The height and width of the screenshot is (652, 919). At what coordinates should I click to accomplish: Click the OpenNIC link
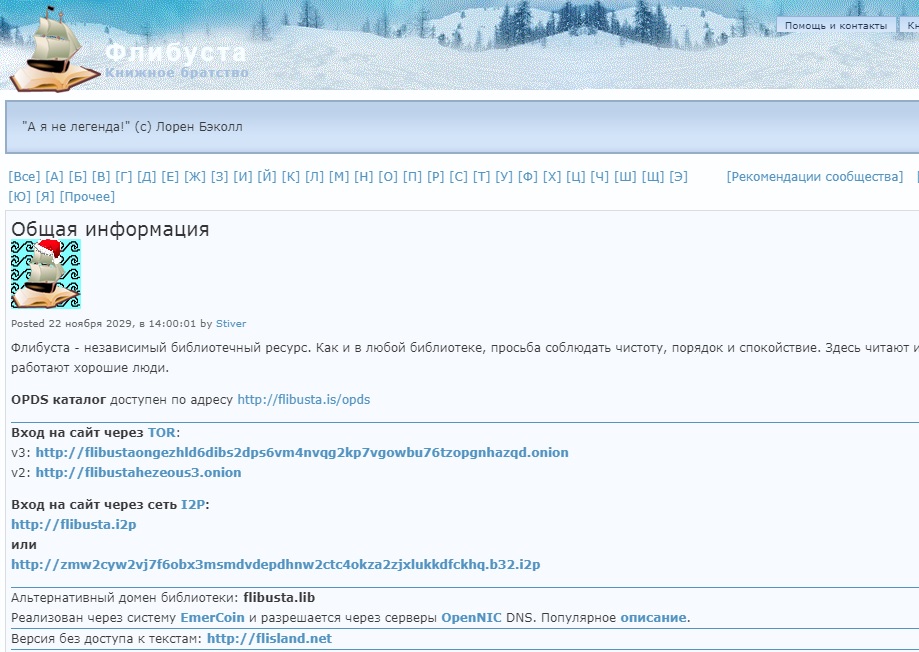471,617
